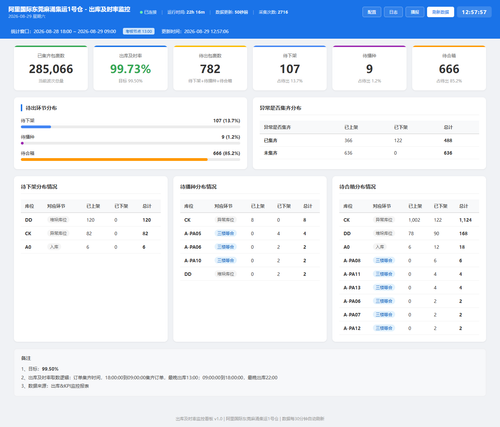Click the A-PA05 row label
This screenshot has height=427, width=500.
point(193,233)
